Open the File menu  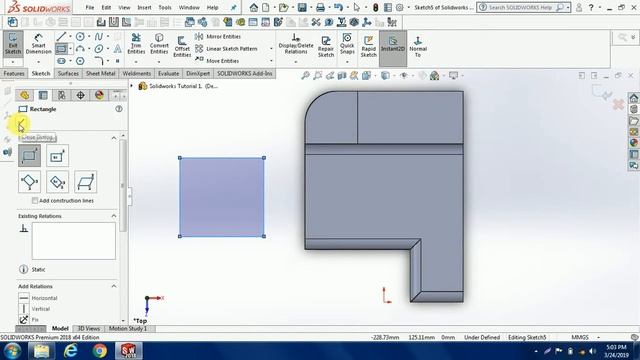coord(90,7)
